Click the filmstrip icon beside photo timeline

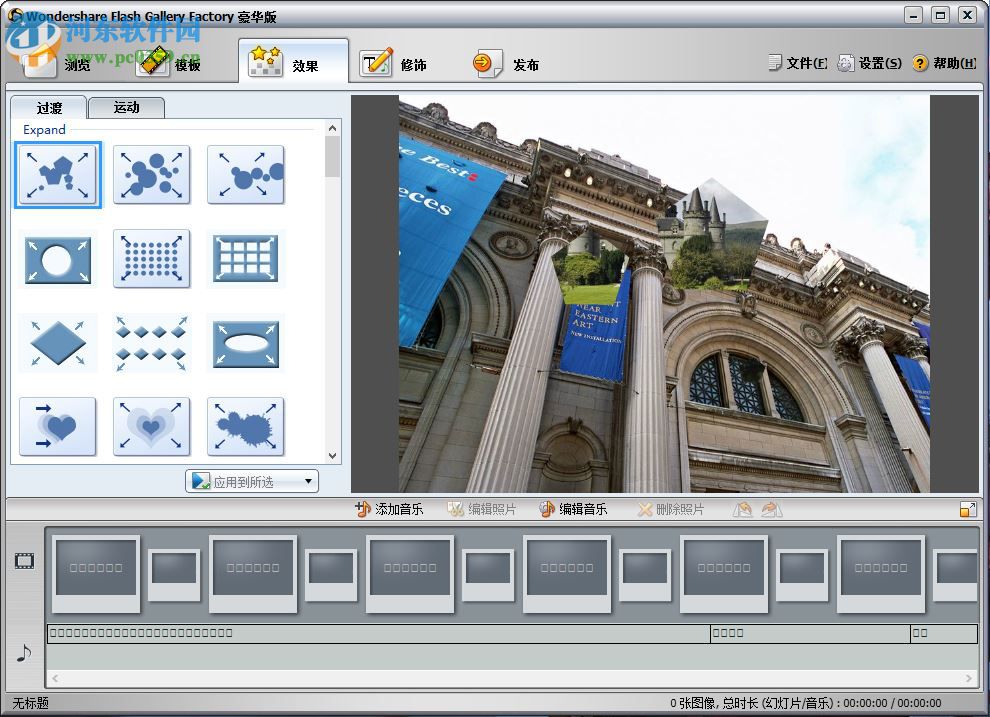(22, 563)
